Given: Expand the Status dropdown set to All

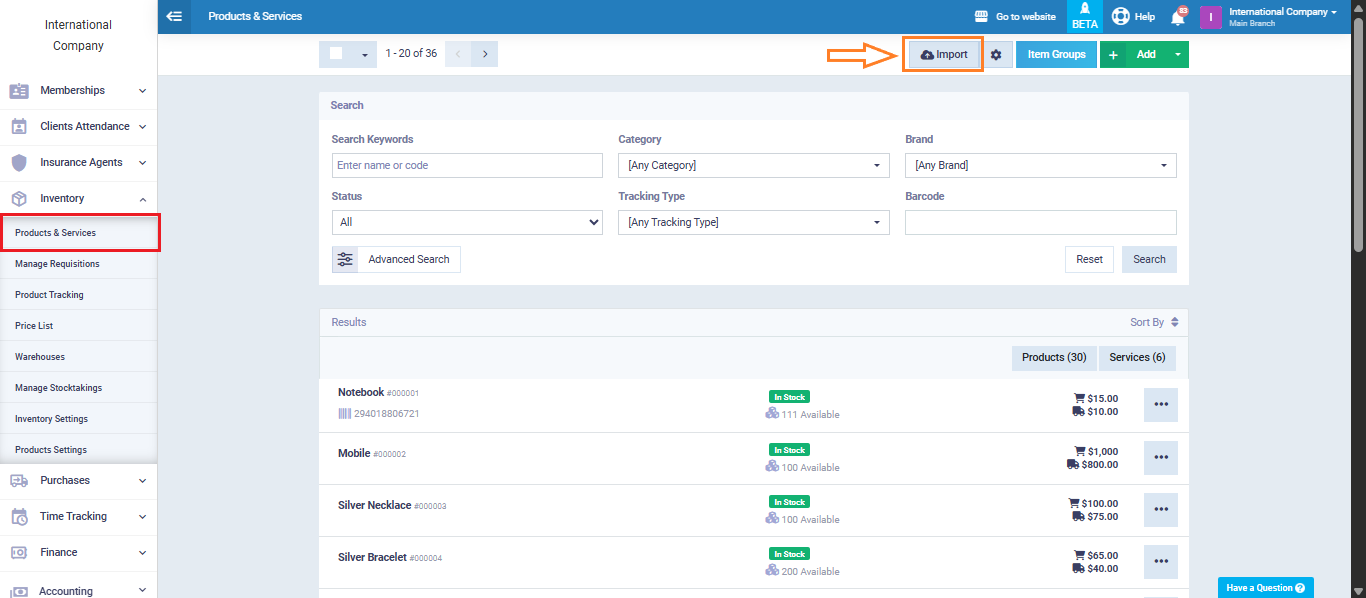Looking at the screenshot, I should (x=467, y=222).
